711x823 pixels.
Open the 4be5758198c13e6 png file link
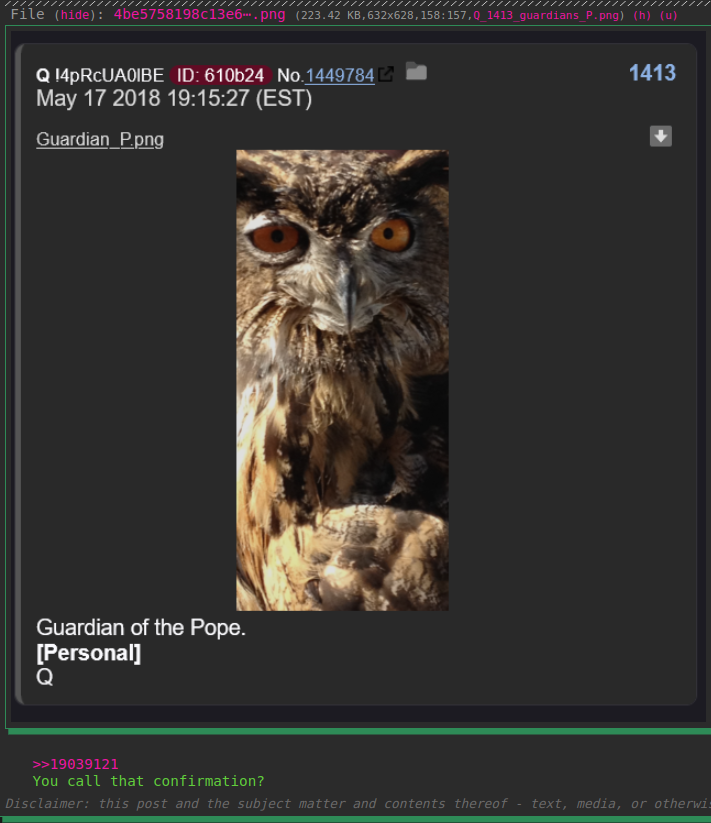pyautogui.click(x=199, y=14)
